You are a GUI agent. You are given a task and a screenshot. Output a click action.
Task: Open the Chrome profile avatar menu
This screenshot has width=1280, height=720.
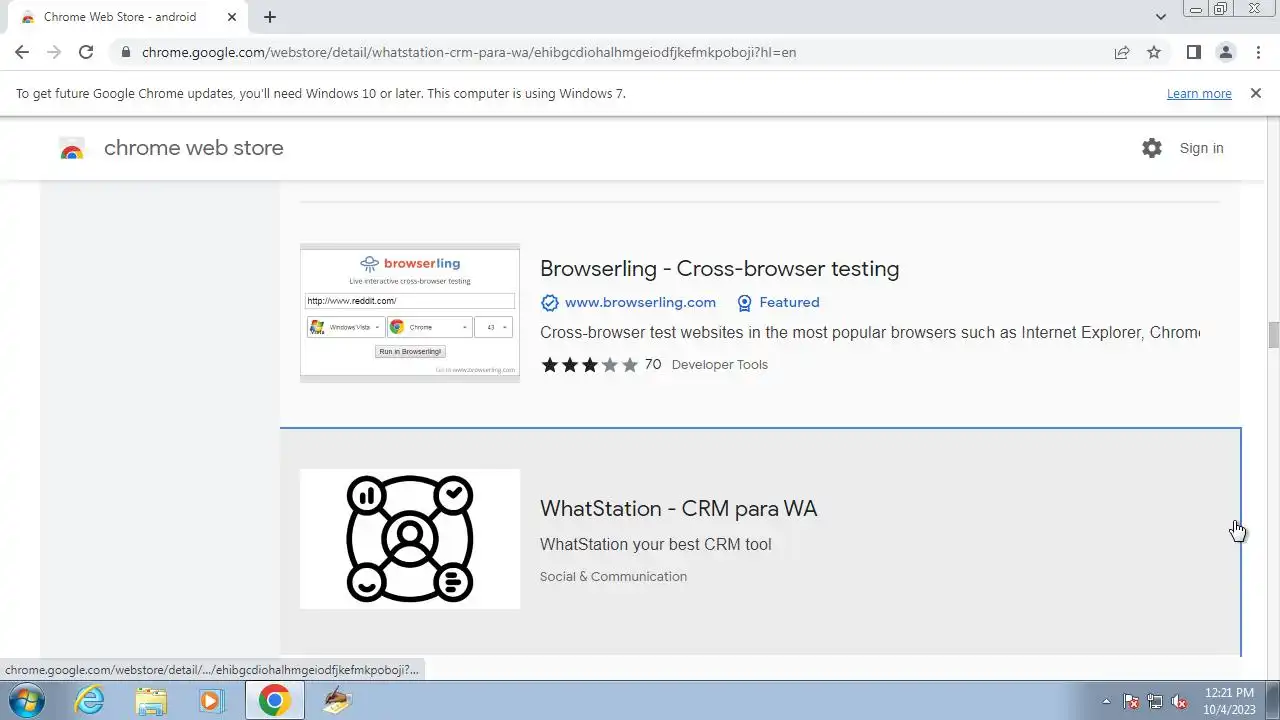[1225, 52]
